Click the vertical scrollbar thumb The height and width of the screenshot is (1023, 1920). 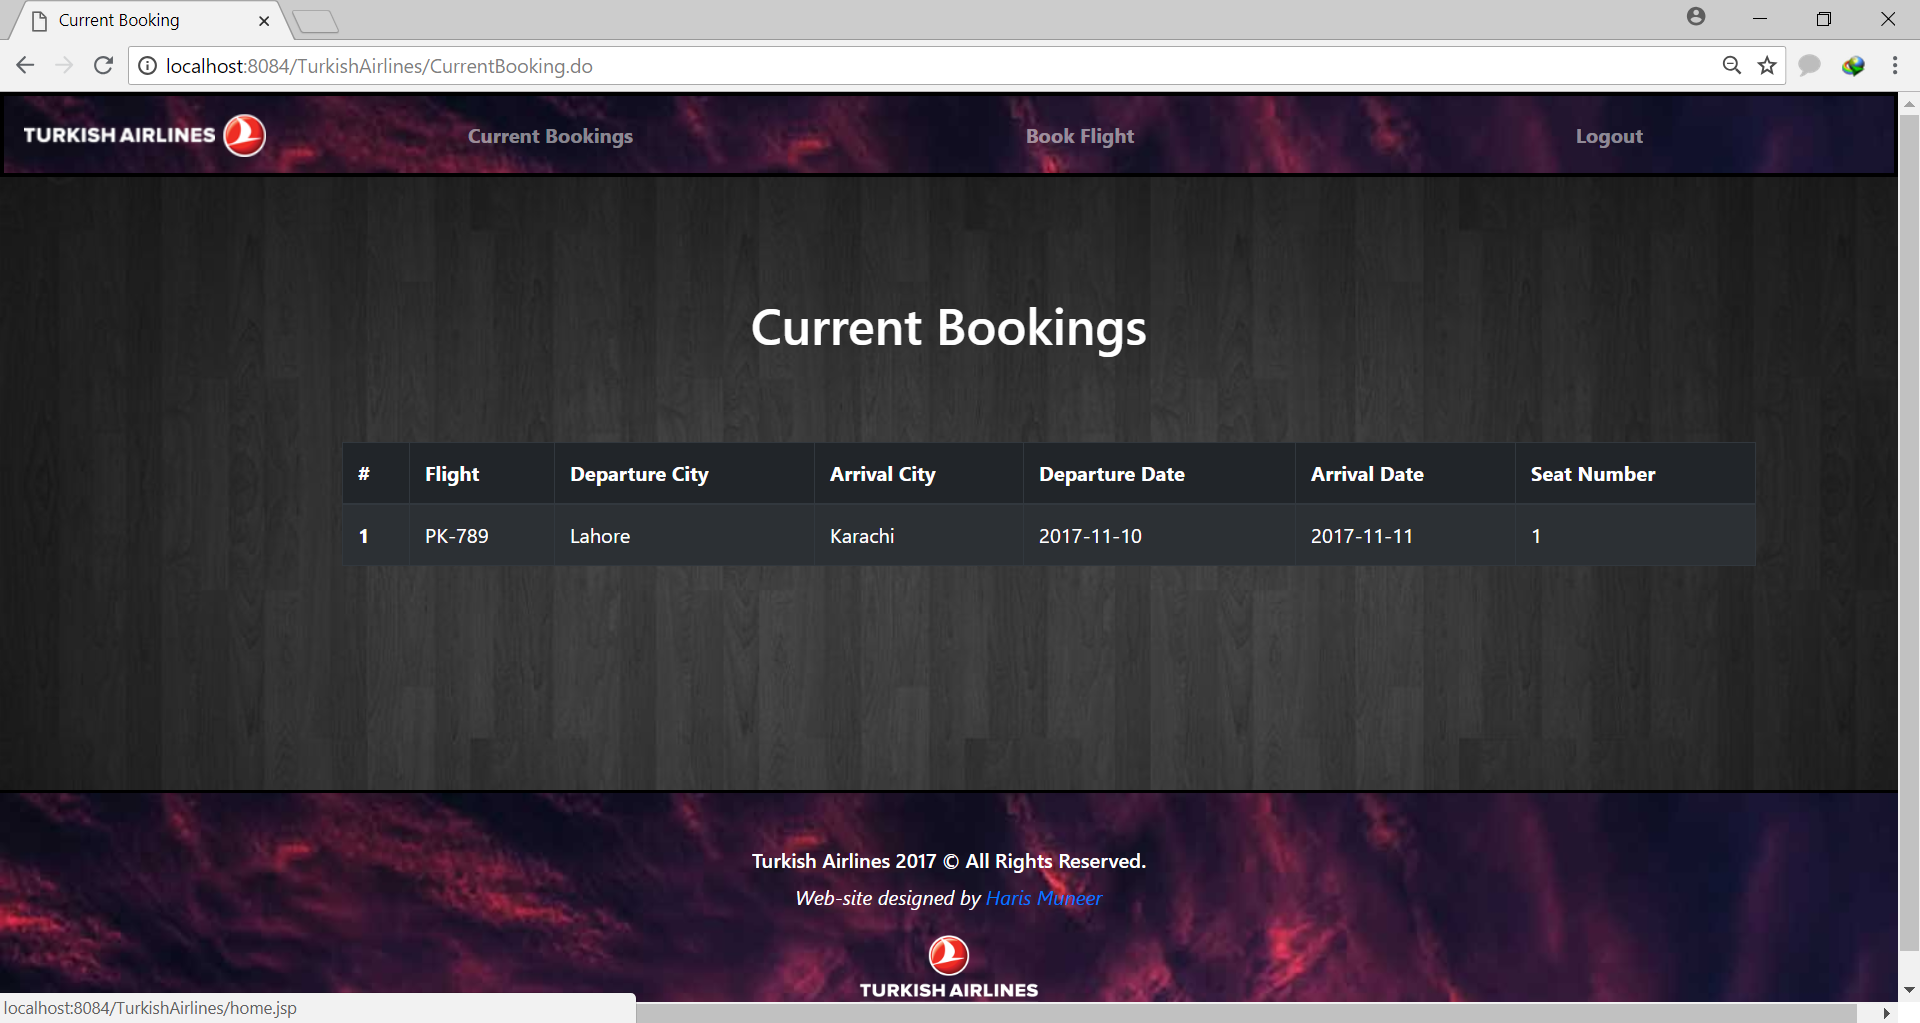click(1909, 533)
